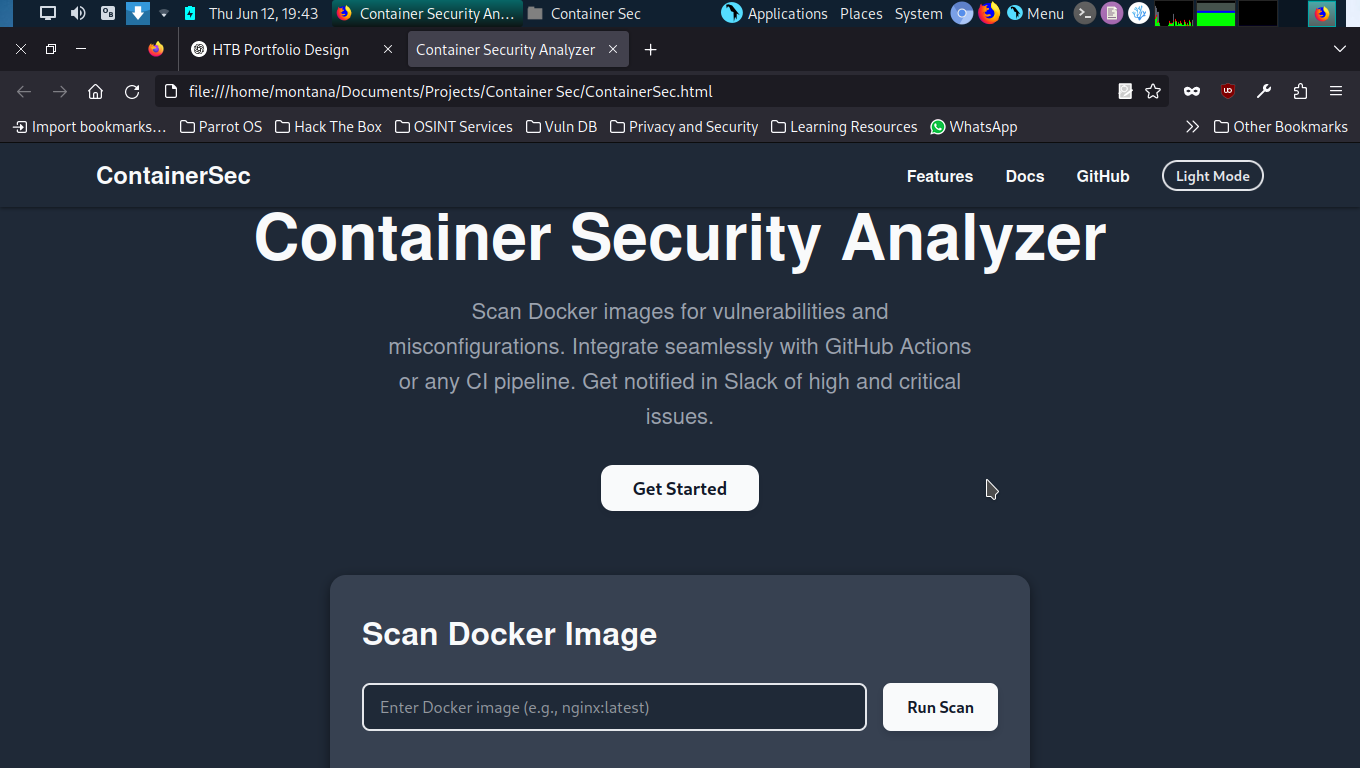This screenshot has height=768, width=1360.
Task: Select Container Security An... taskbar window
Action: (427, 13)
